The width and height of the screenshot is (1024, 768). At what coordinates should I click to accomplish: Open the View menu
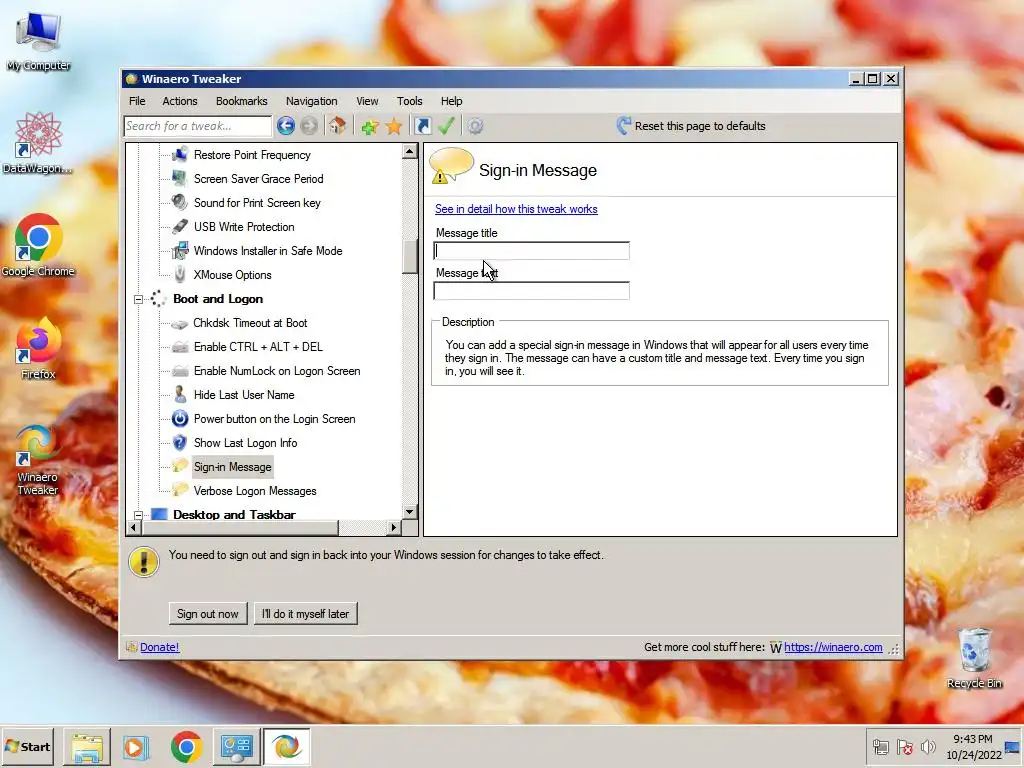pyautogui.click(x=367, y=101)
